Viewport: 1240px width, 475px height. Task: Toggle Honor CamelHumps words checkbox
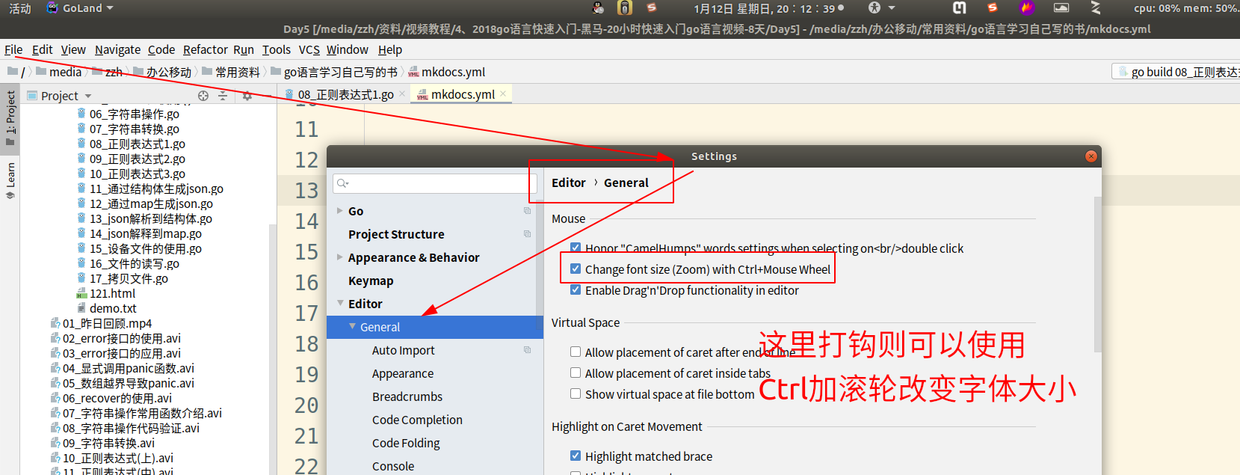pyautogui.click(x=575, y=248)
